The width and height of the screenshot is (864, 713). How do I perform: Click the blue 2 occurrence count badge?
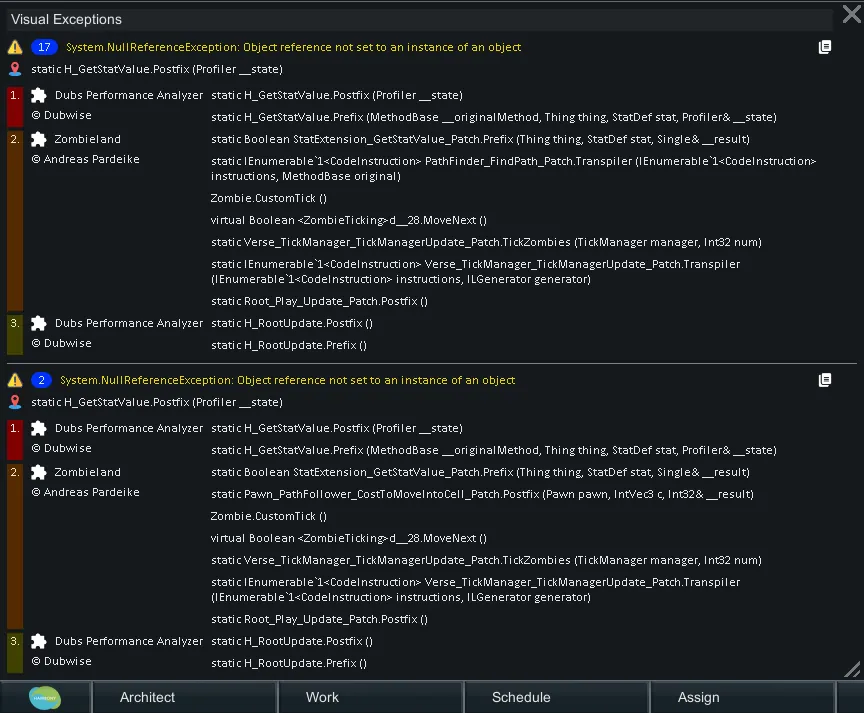tap(42, 380)
